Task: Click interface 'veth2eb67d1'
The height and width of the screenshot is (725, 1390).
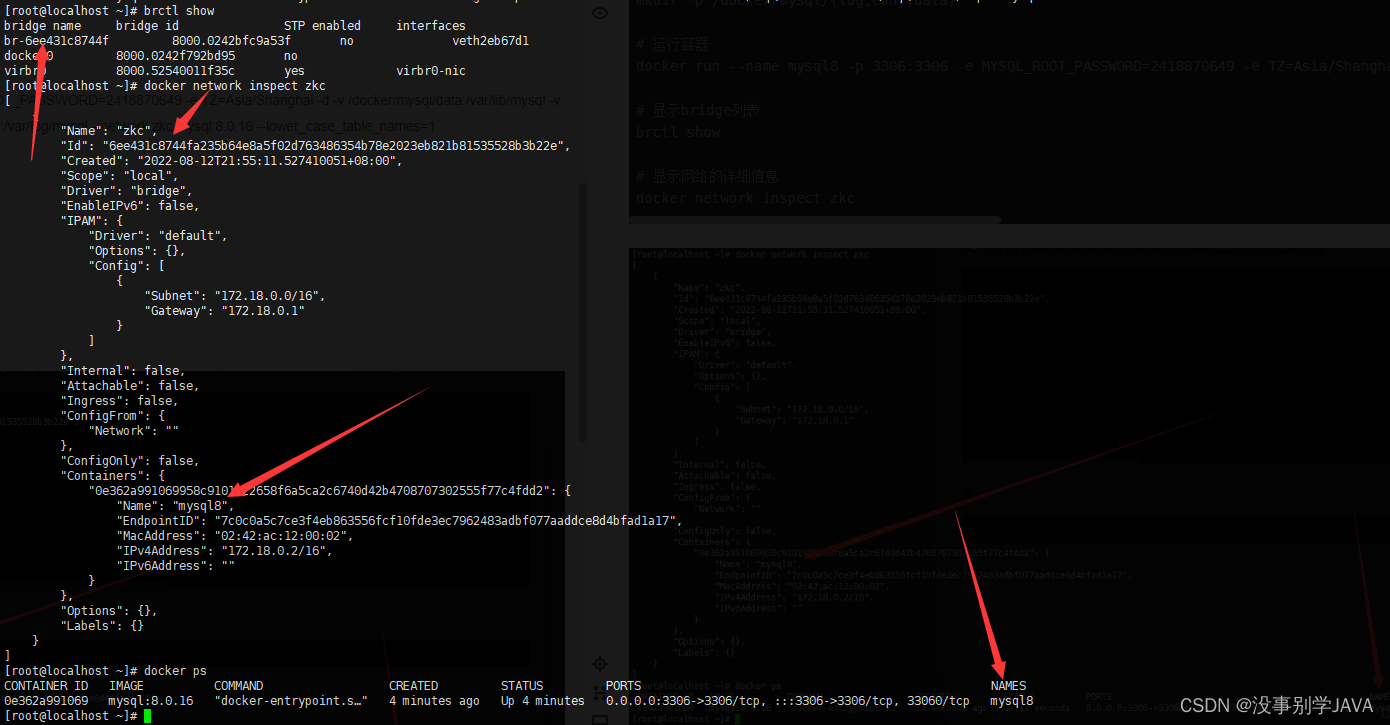Action: (x=491, y=41)
